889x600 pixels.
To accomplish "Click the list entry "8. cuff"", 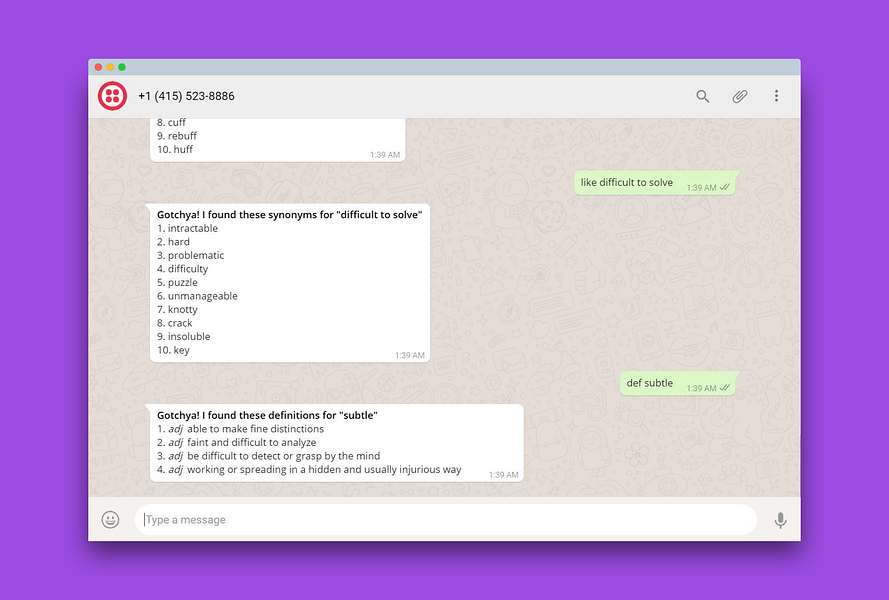I will pyautogui.click(x=171, y=122).
